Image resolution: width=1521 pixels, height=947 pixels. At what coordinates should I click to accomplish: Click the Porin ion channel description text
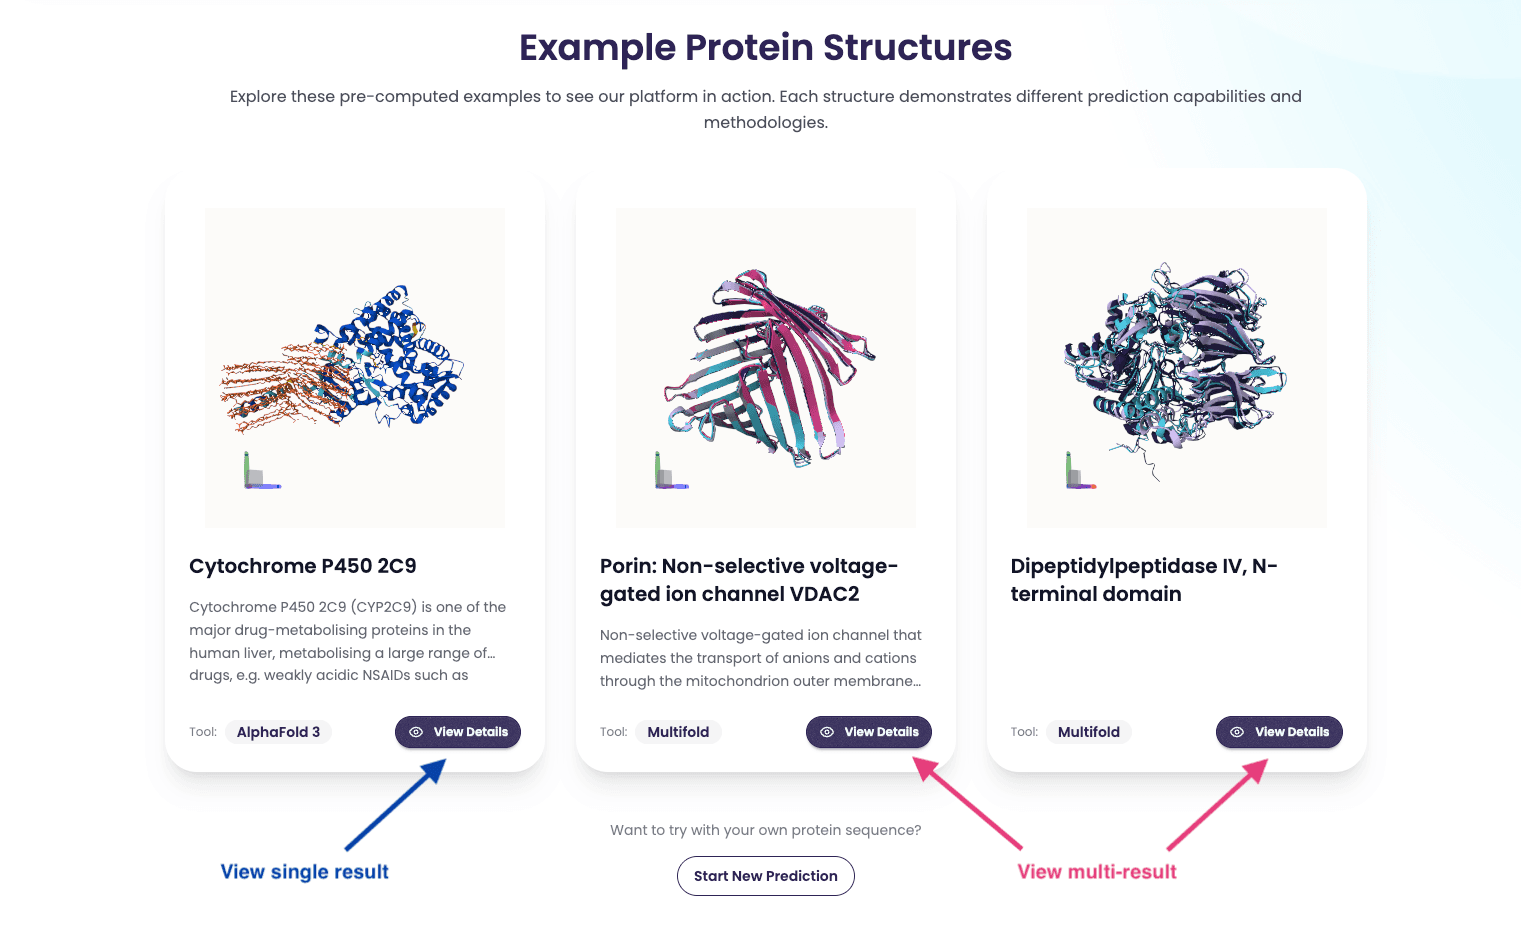(760, 658)
